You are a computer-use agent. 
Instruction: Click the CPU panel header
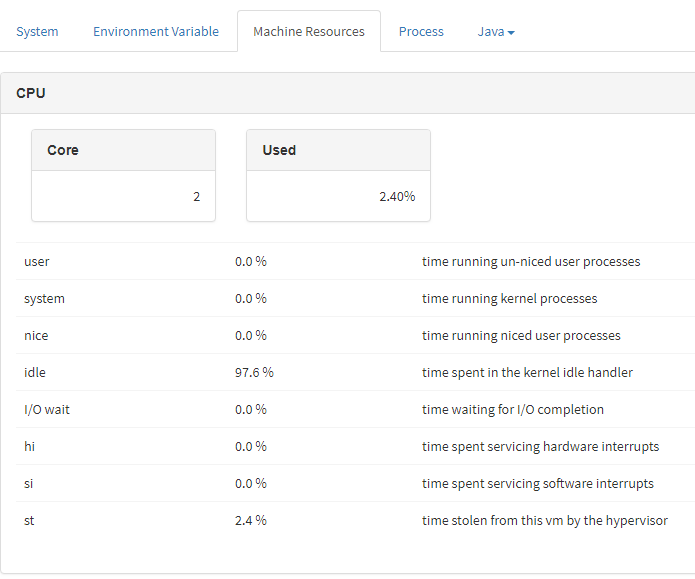pos(31,93)
